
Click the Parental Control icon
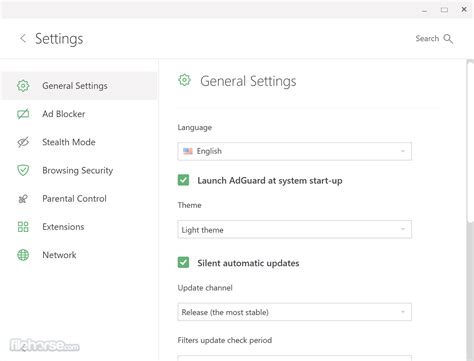click(x=23, y=199)
